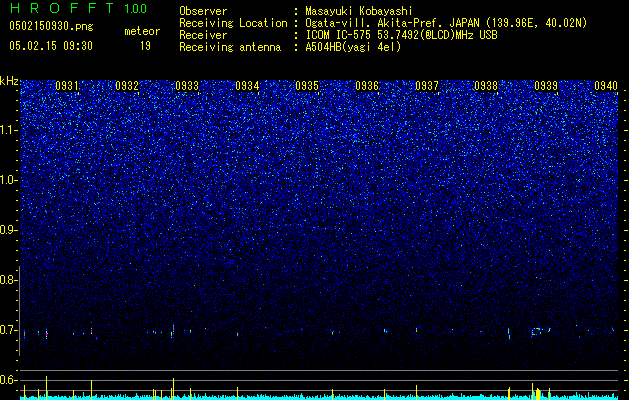Click the 0932 time axis marker
This screenshot has height=400, width=629.
click(127, 86)
